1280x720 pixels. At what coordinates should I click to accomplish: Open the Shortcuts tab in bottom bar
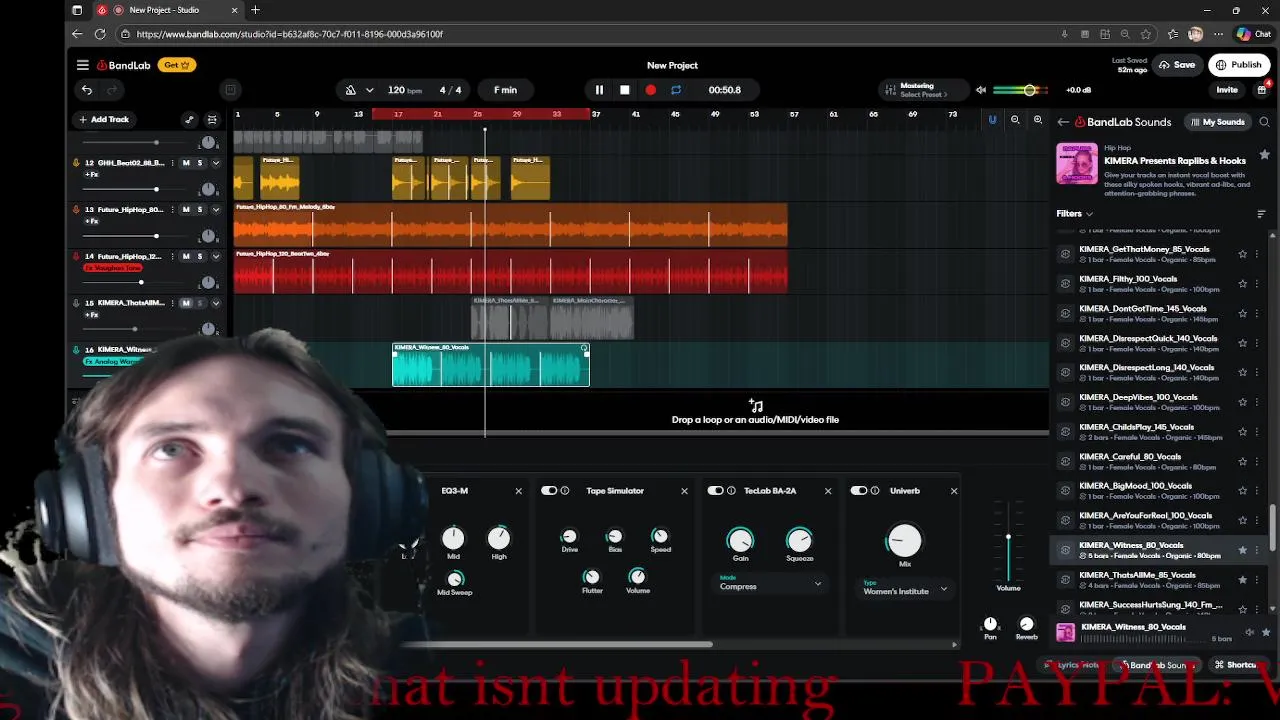click(1235, 665)
